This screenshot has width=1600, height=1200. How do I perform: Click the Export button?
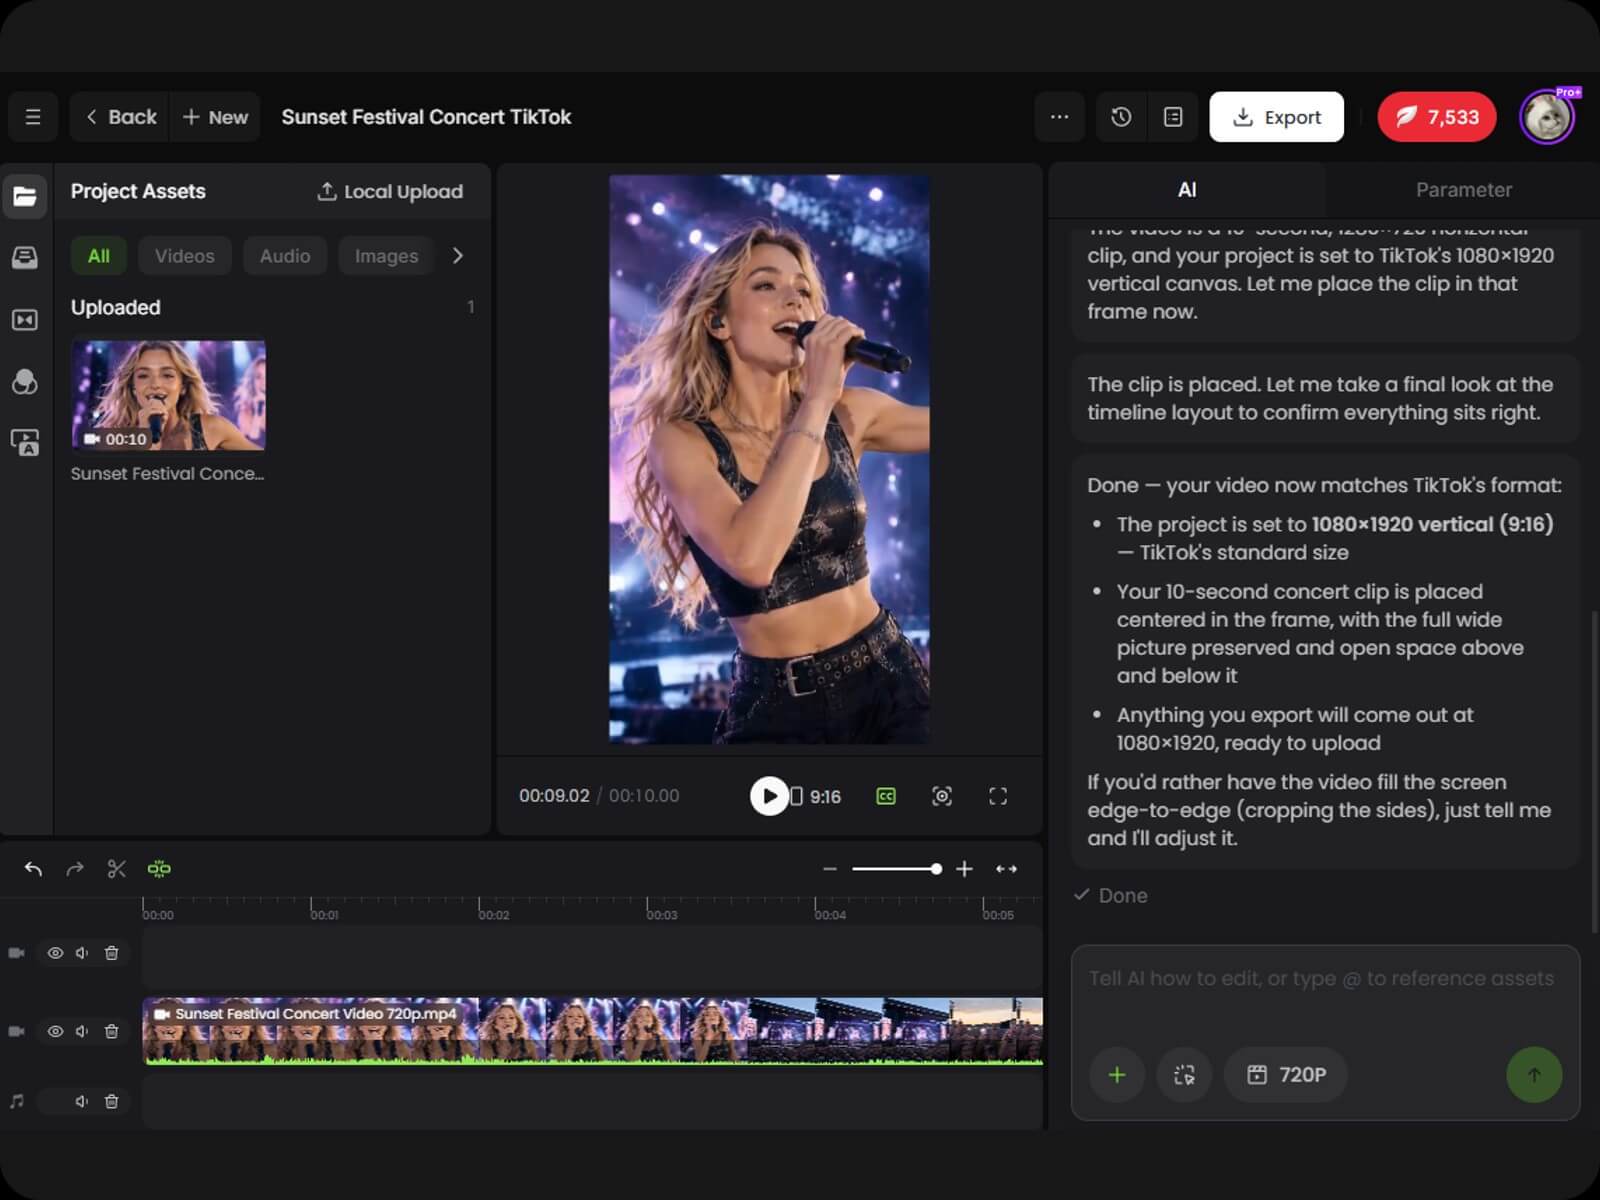[1277, 117]
